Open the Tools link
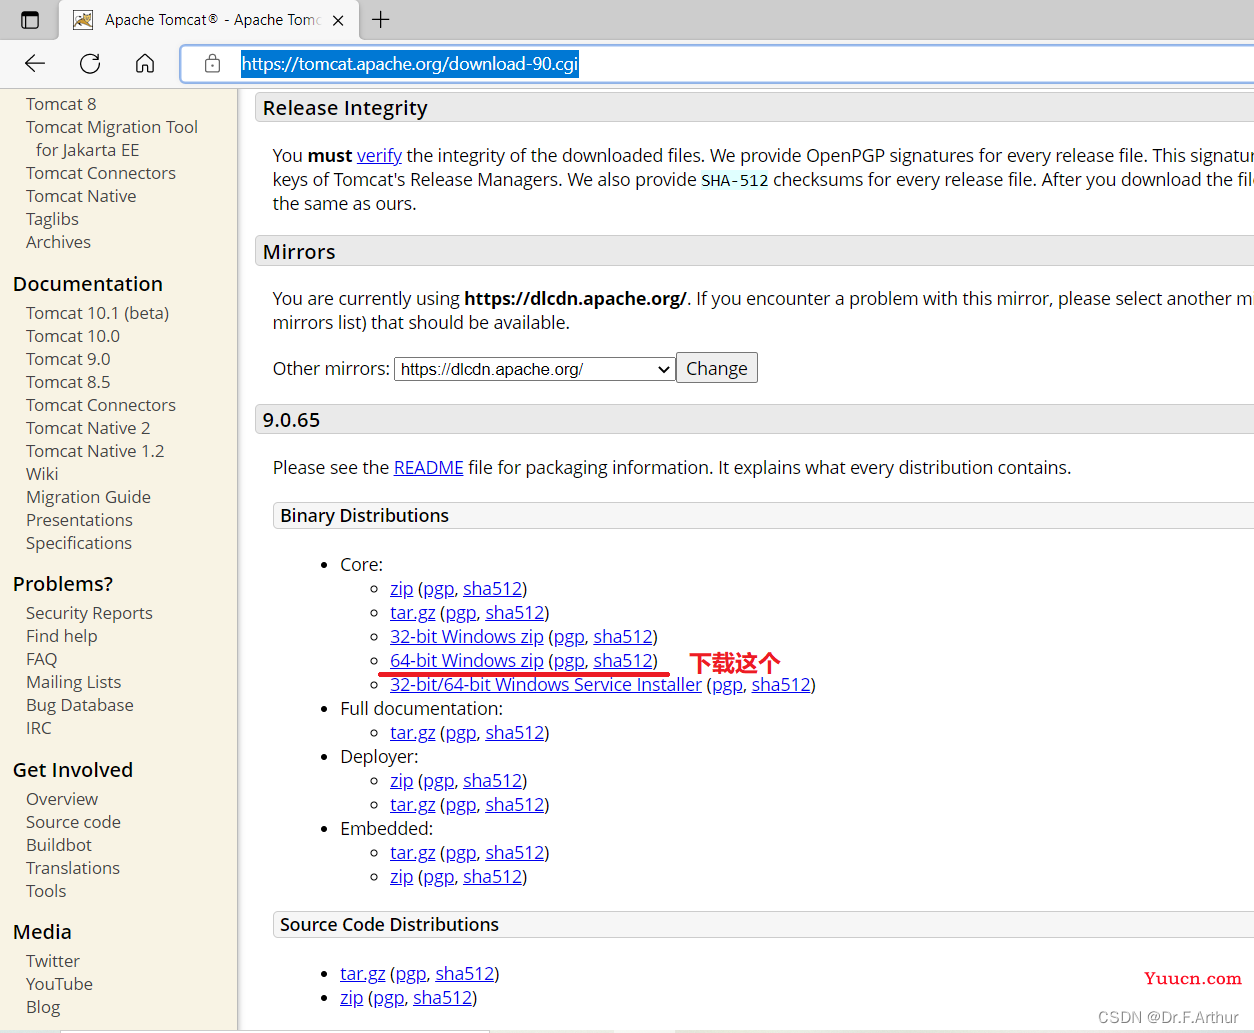The image size is (1254, 1033). pos(46,891)
